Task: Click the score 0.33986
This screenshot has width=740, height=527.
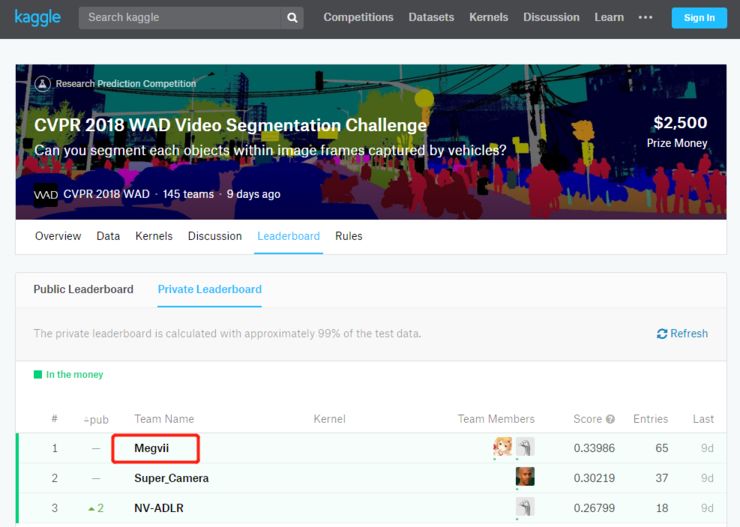Action: click(594, 448)
